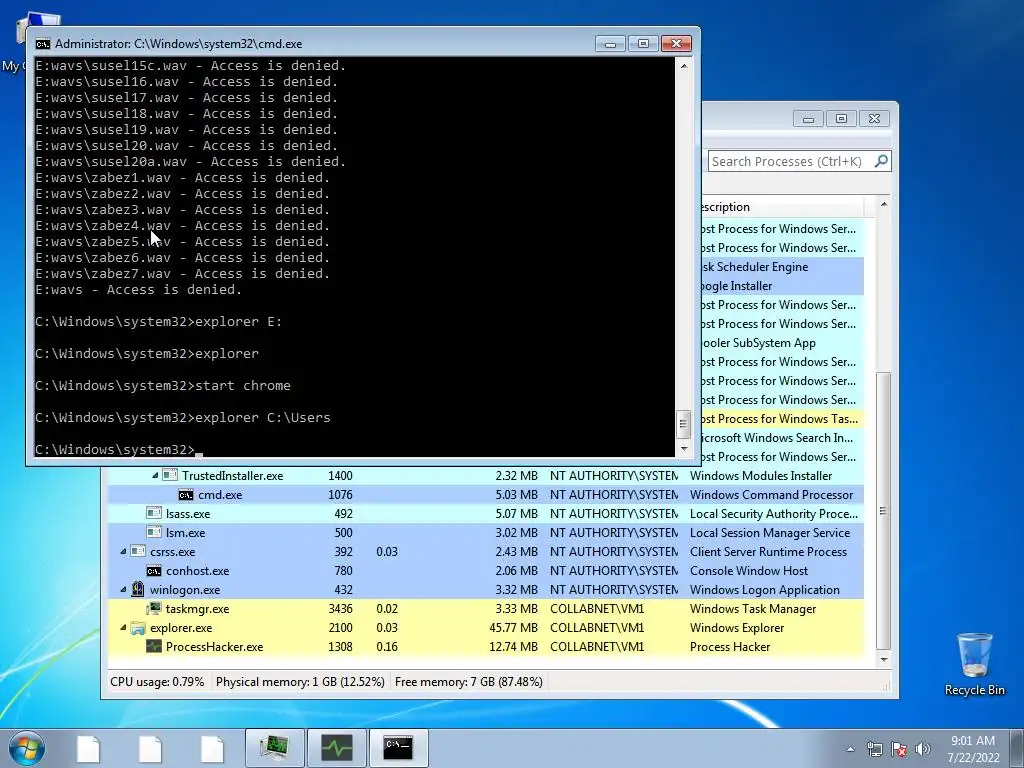Click the cmd window scroll-up arrow
Viewport: 1024px width, 768px height.
(x=684, y=66)
